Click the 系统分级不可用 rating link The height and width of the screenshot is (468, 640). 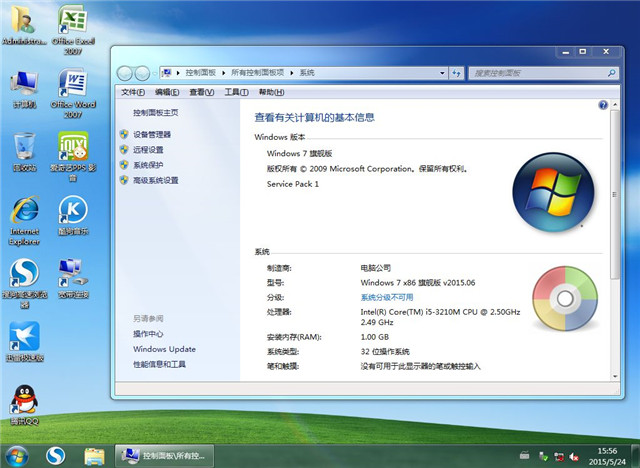tap(387, 297)
